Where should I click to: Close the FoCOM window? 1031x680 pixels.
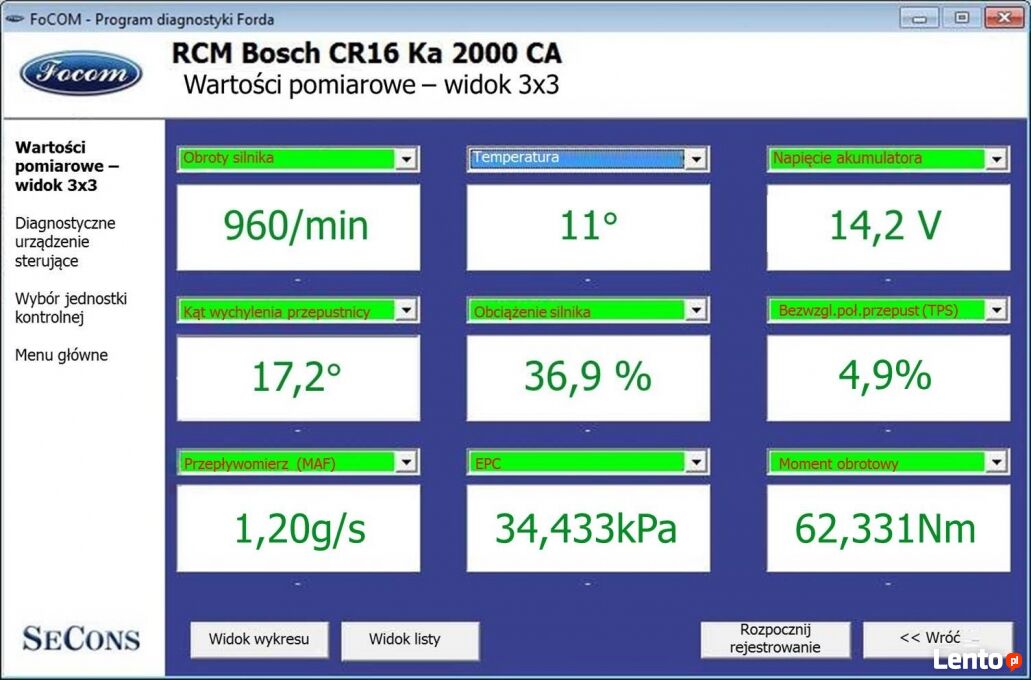click(x=1004, y=18)
